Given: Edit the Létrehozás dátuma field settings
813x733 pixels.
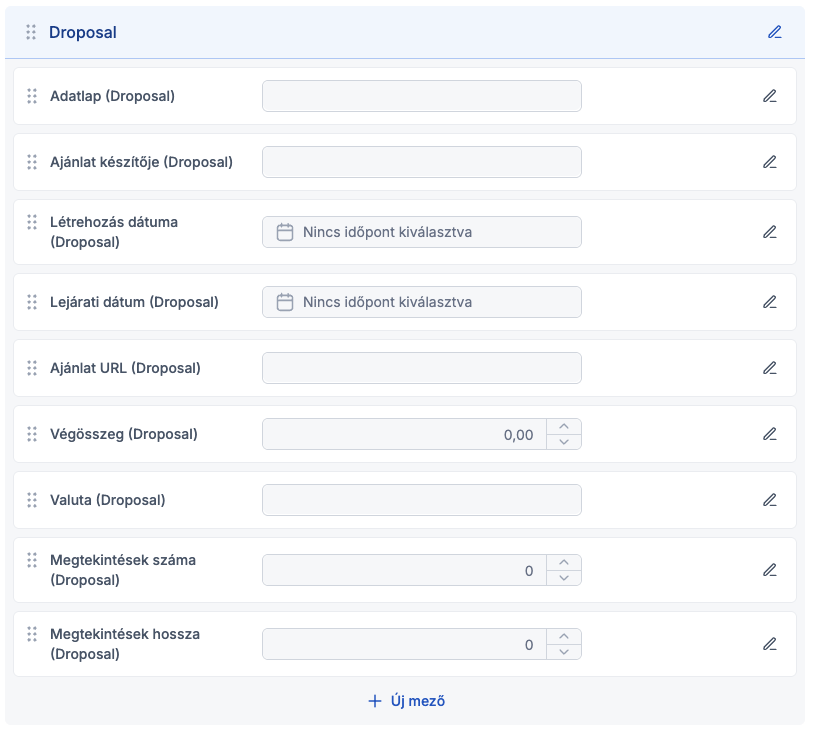Looking at the screenshot, I should [769, 232].
